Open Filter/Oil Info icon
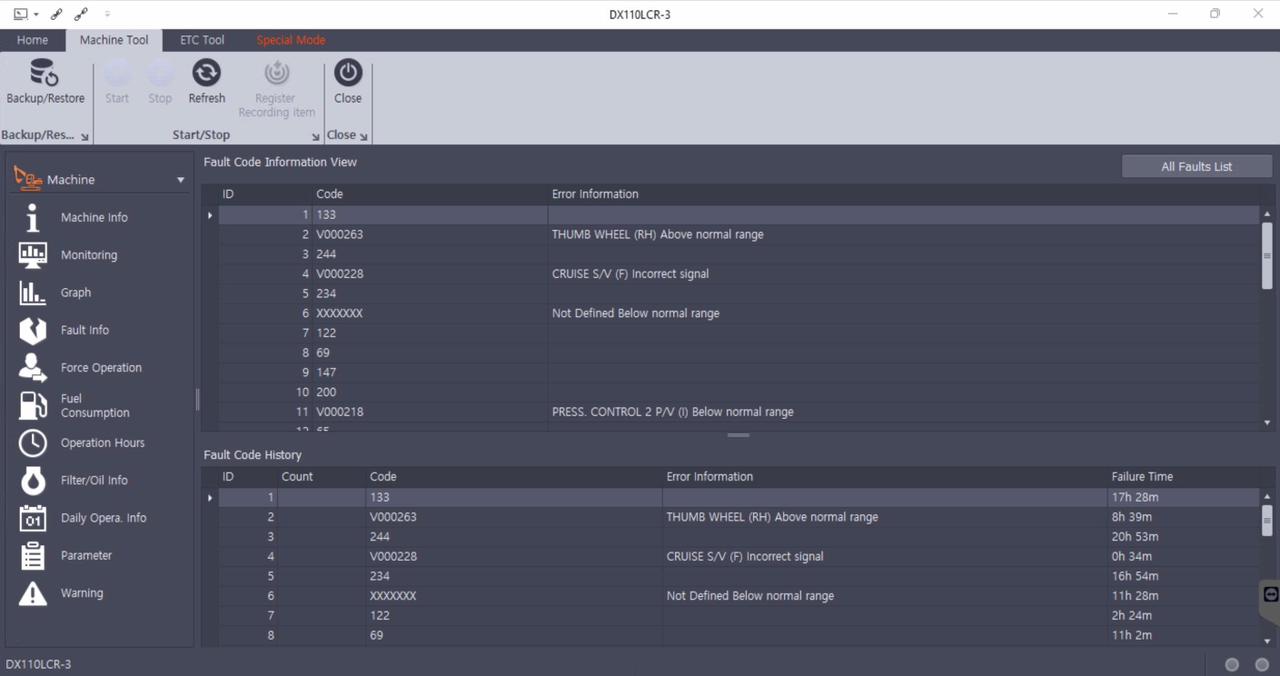 point(33,481)
